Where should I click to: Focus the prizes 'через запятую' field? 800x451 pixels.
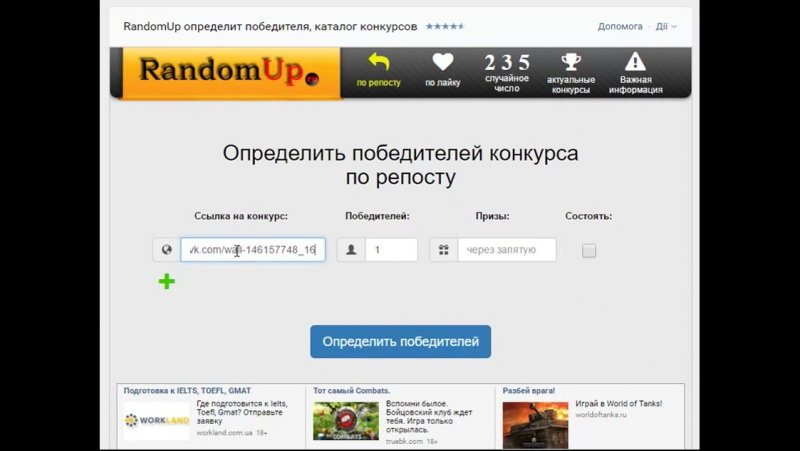click(507, 250)
